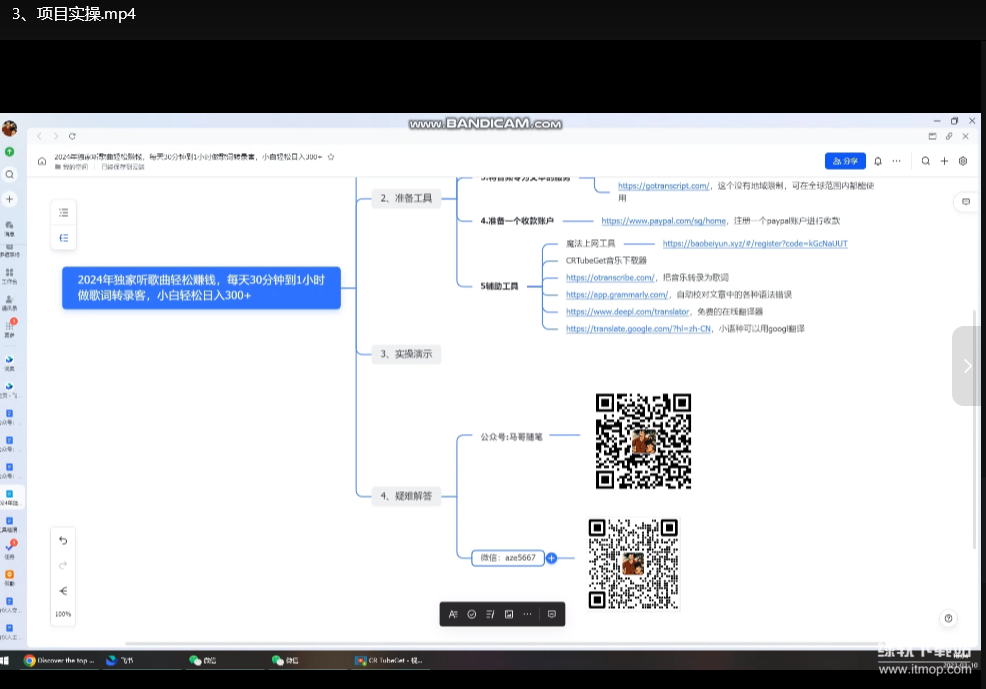This screenshot has width=986, height=689.
Task: Select the 5辅助工具 node
Action: tap(499, 286)
